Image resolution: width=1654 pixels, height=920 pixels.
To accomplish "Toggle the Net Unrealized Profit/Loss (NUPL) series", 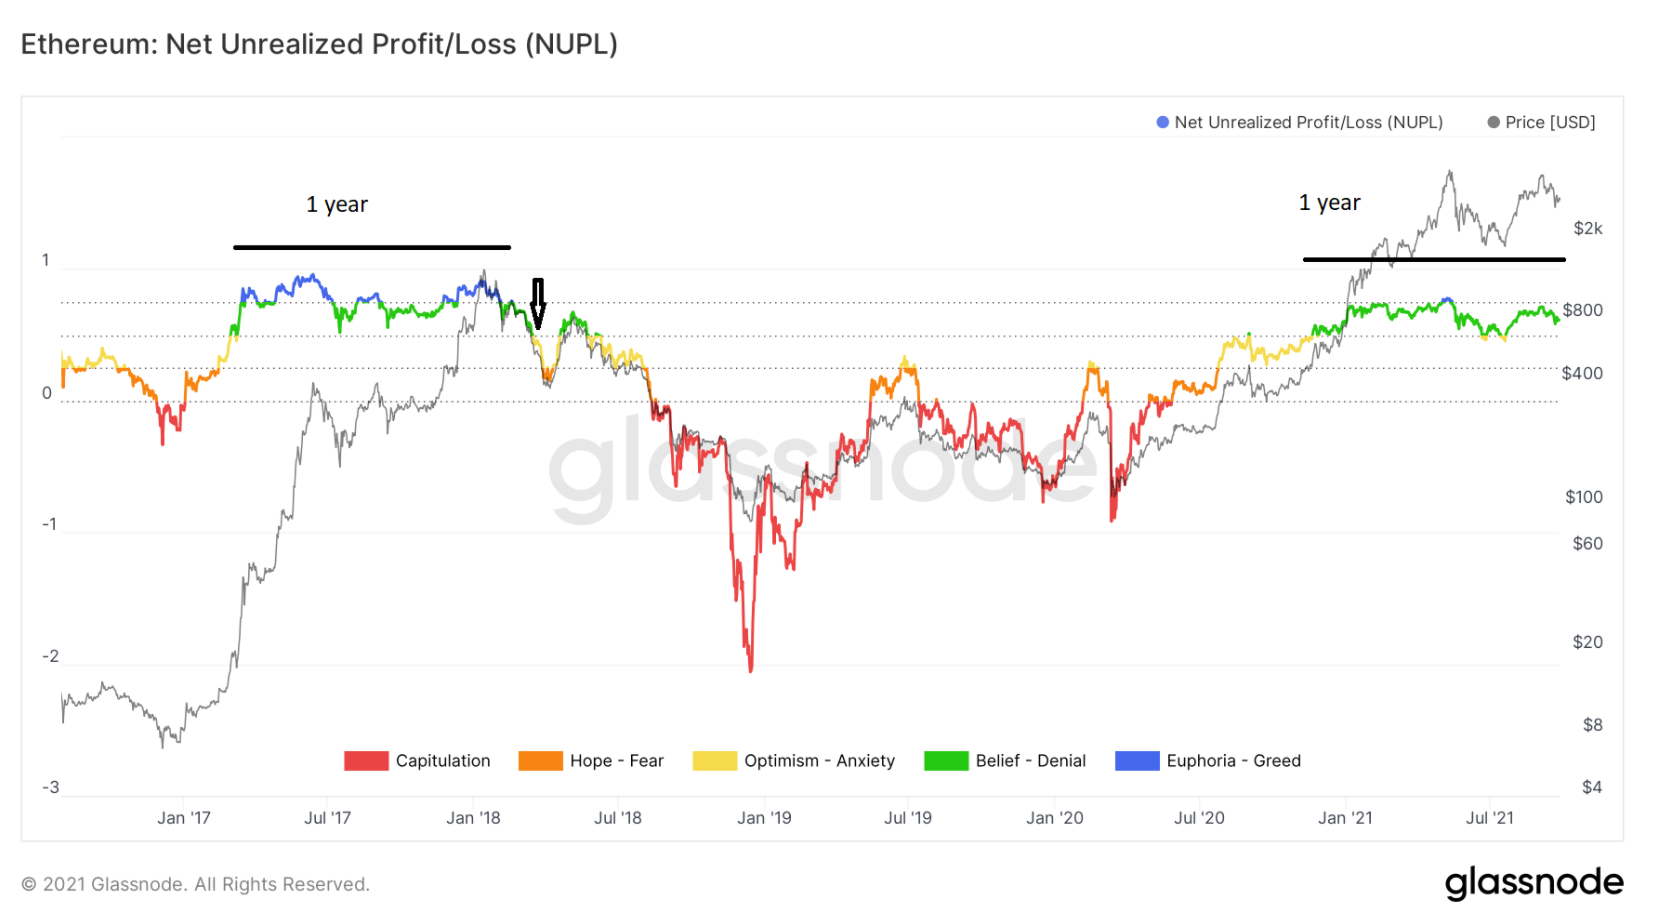I will (x=1308, y=122).
